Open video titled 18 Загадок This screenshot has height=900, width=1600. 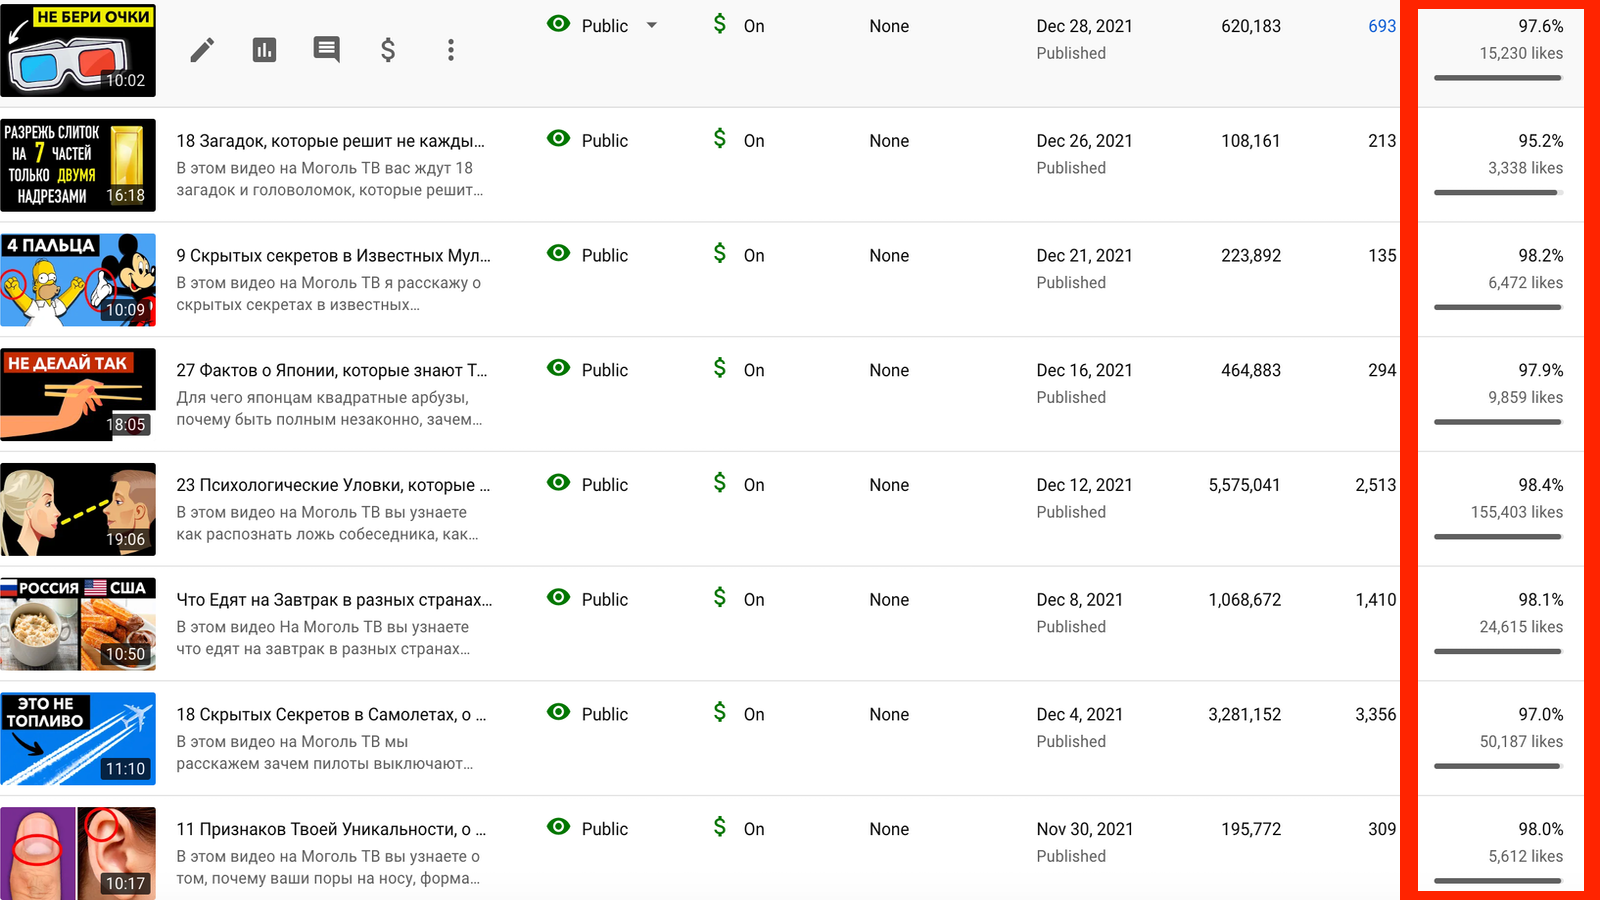pos(330,141)
